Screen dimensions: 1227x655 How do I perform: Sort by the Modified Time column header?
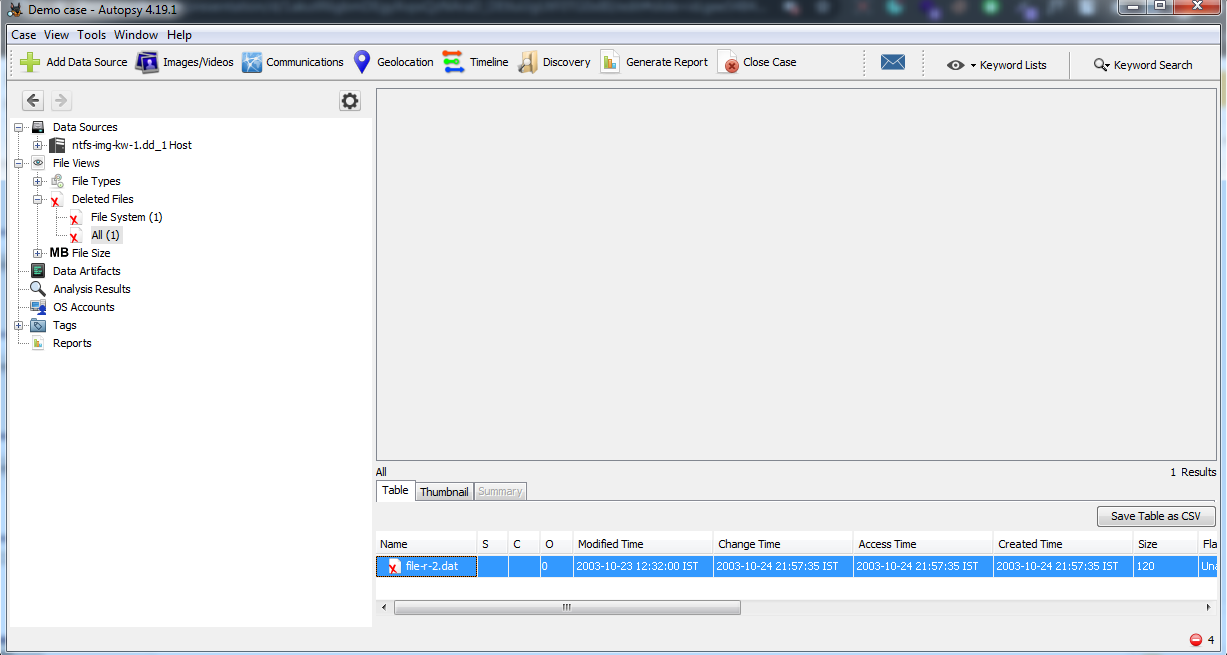pyautogui.click(x=643, y=544)
